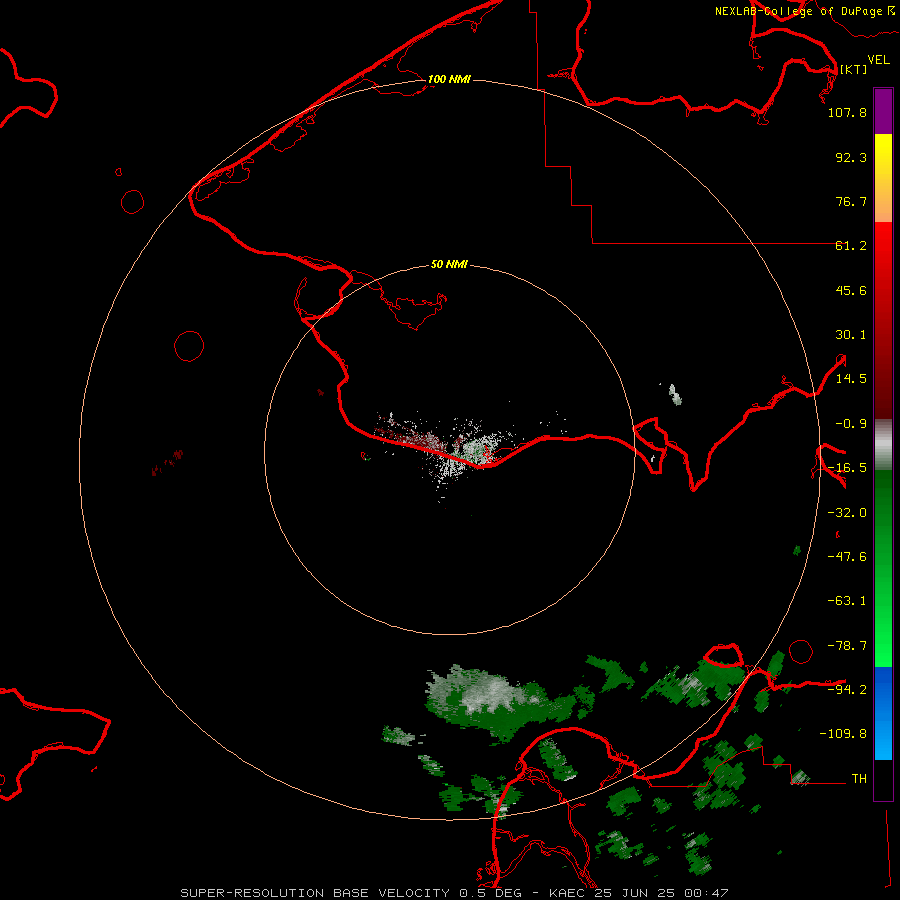Select the 100 NMI range ring label

[x=449, y=79]
